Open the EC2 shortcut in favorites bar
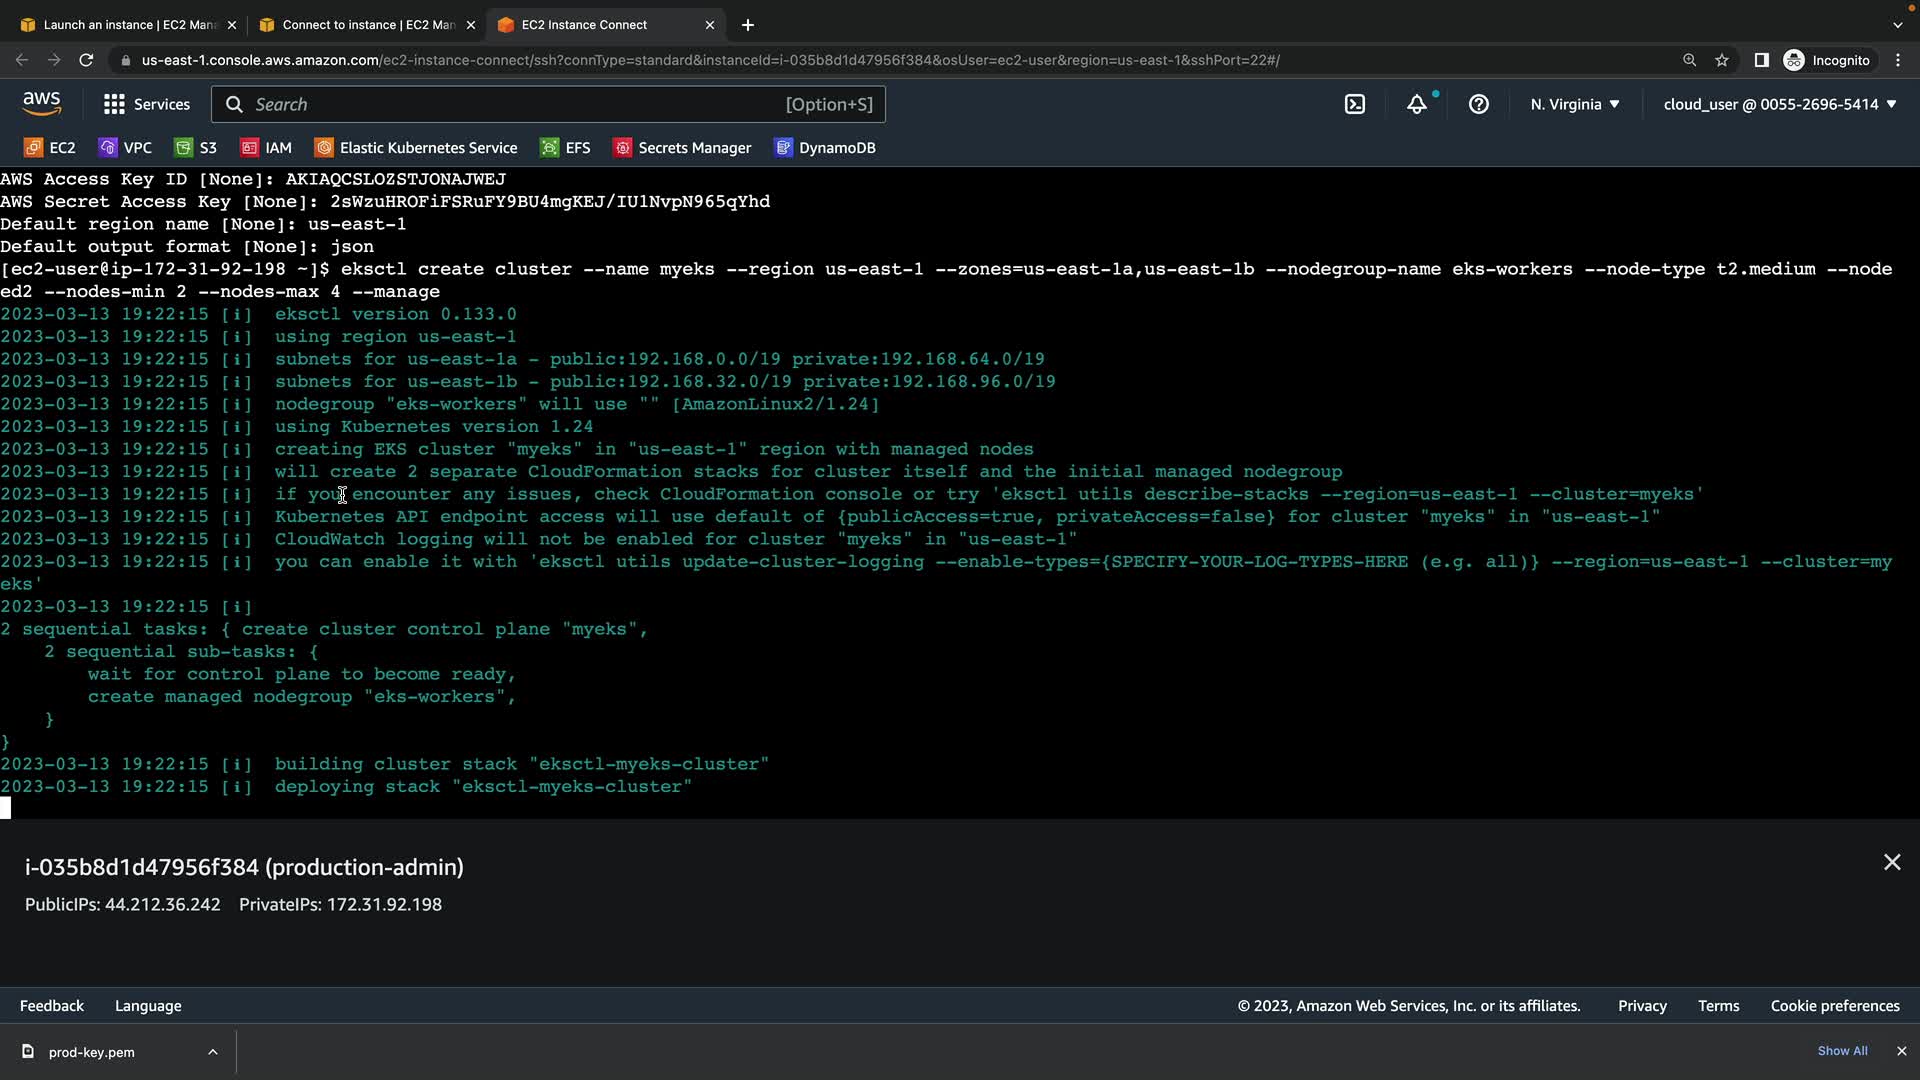The width and height of the screenshot is (1920, 1080). pyautogui.click(x=50, y=148)
